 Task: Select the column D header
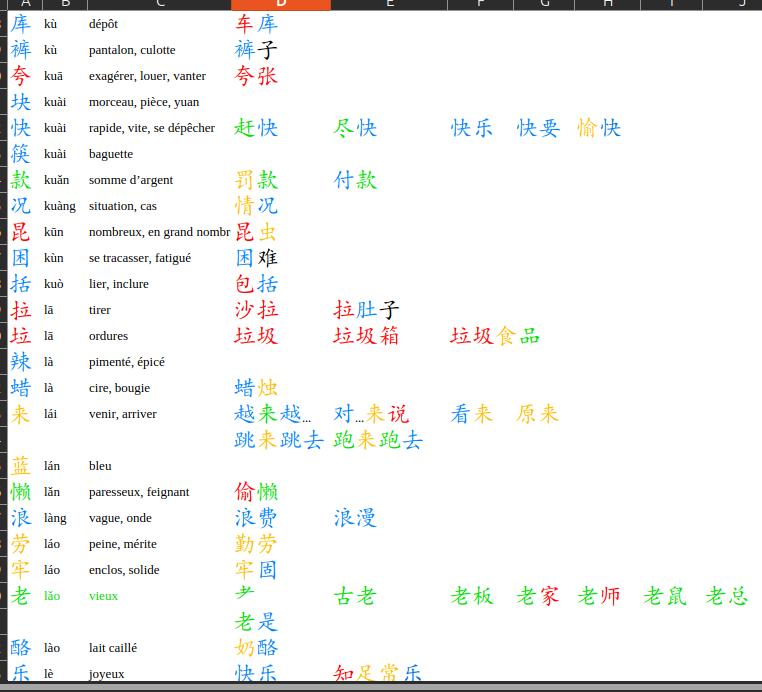pyautogui.click(x=281, y=4)
